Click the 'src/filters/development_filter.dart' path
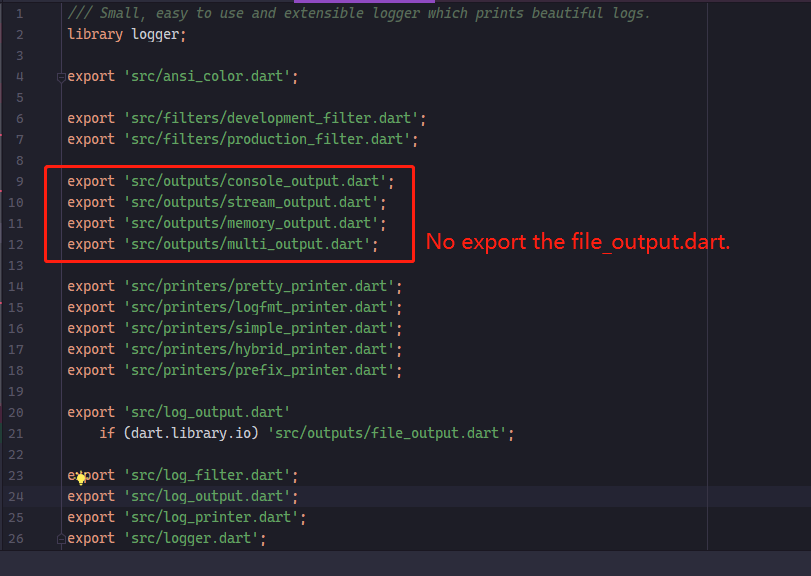 (271, 118)
